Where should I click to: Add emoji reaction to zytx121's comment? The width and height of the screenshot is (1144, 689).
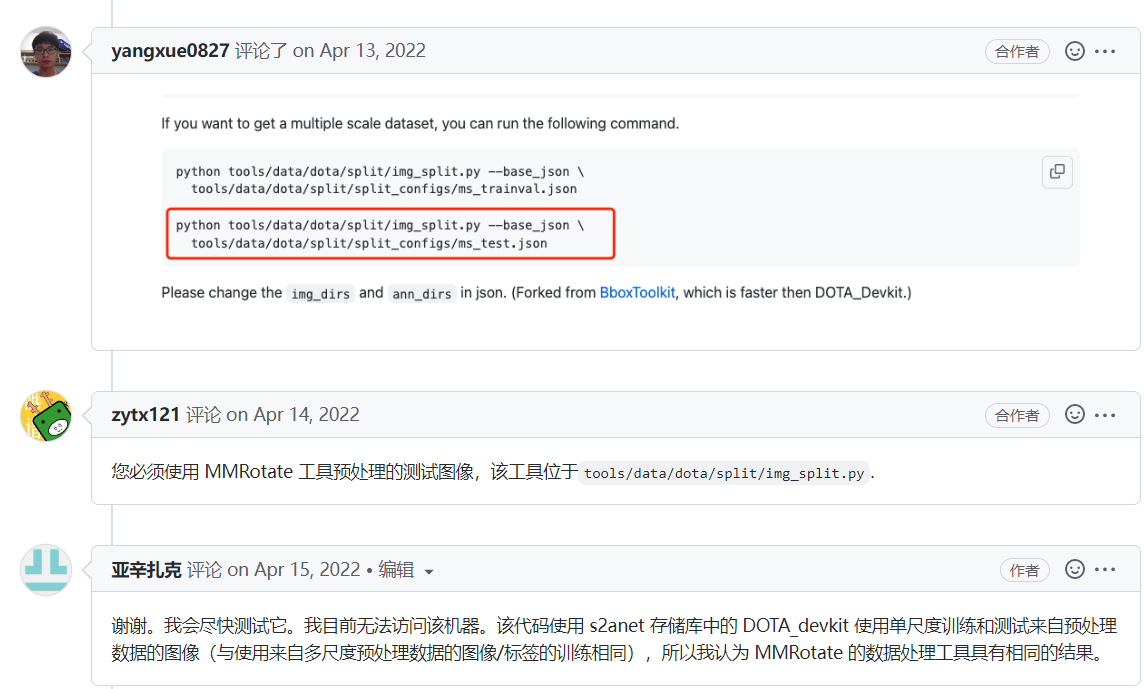[1075, 414]
